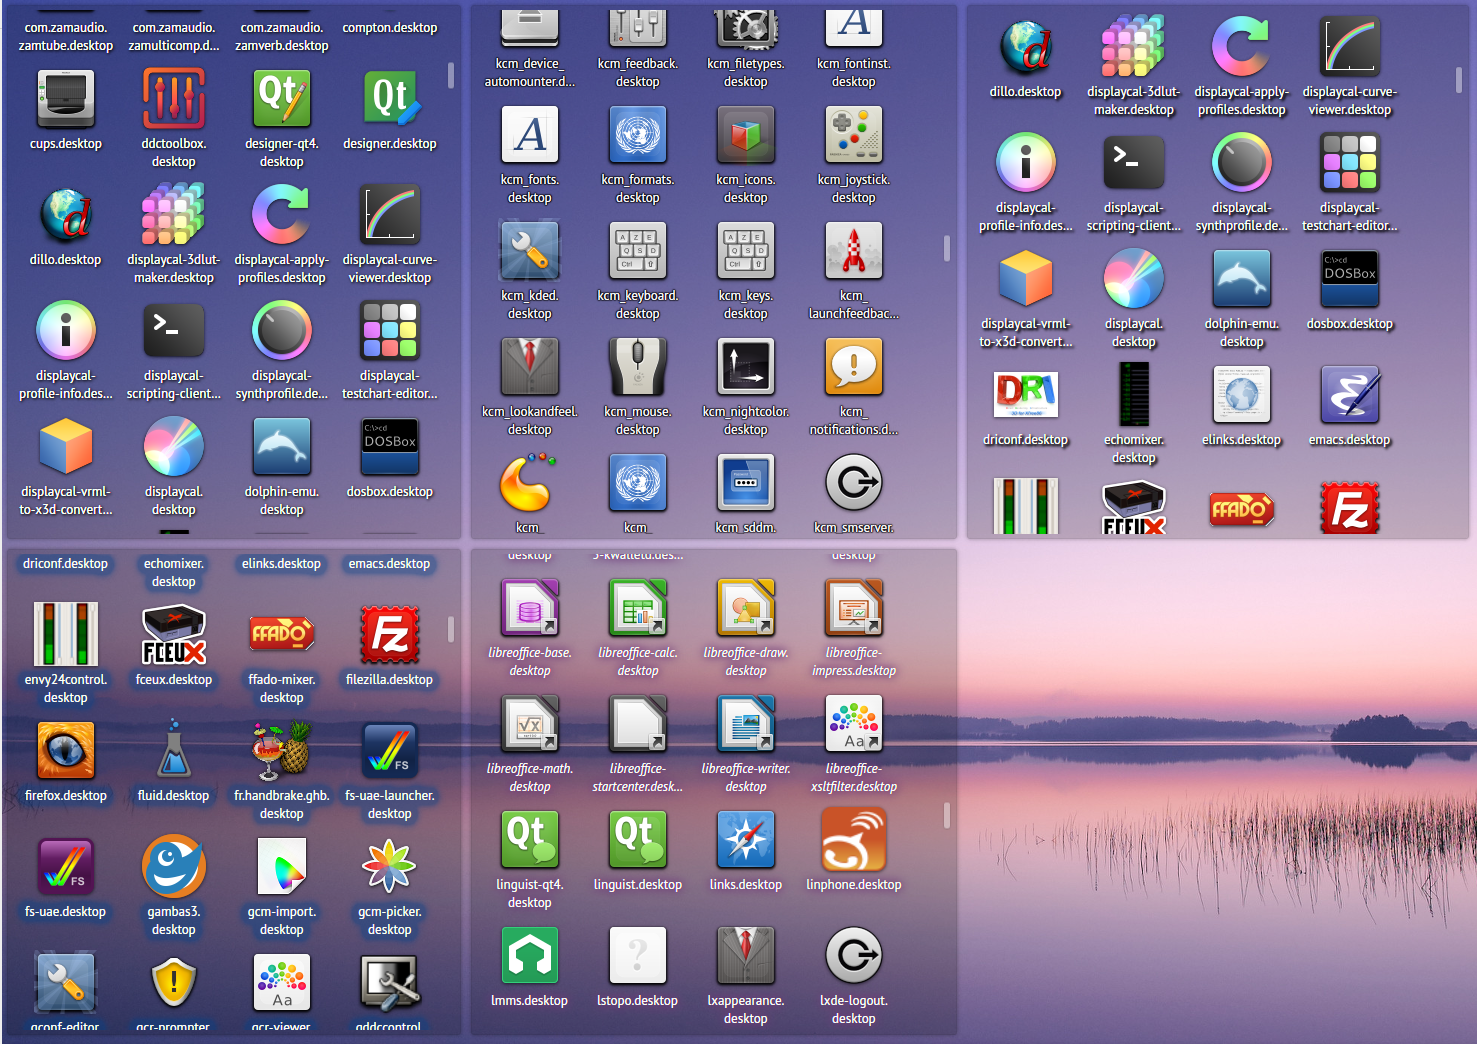Open kcm_fonts.desktop
Viewport: 1477px width, 1044px height.
point(530,135)
